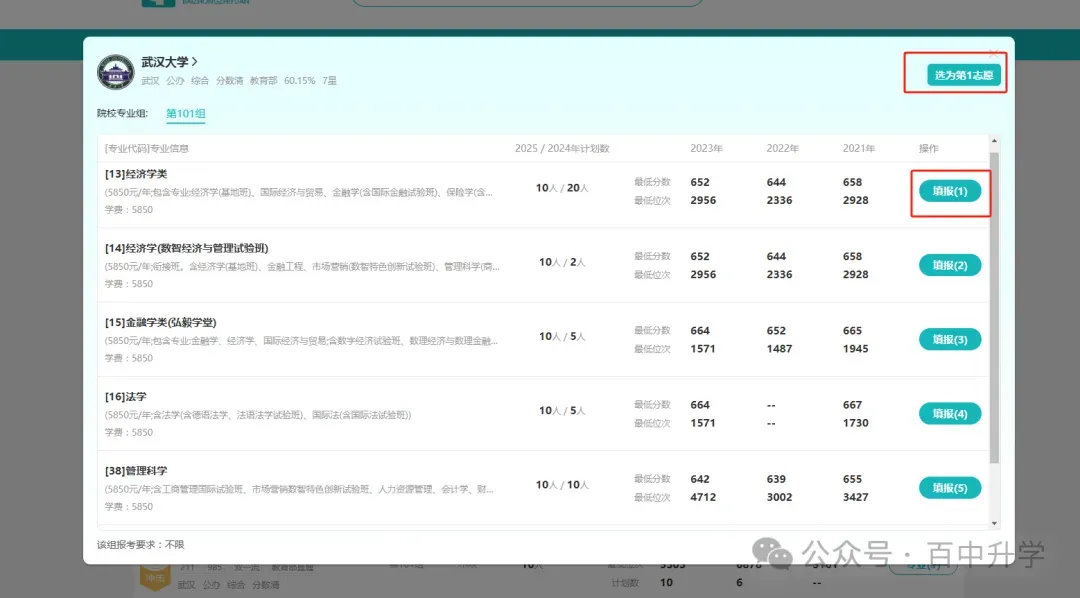The image size is (1080, 598).
Task: Click the 2021 score 667 for 法学
Action: [852, 404]
